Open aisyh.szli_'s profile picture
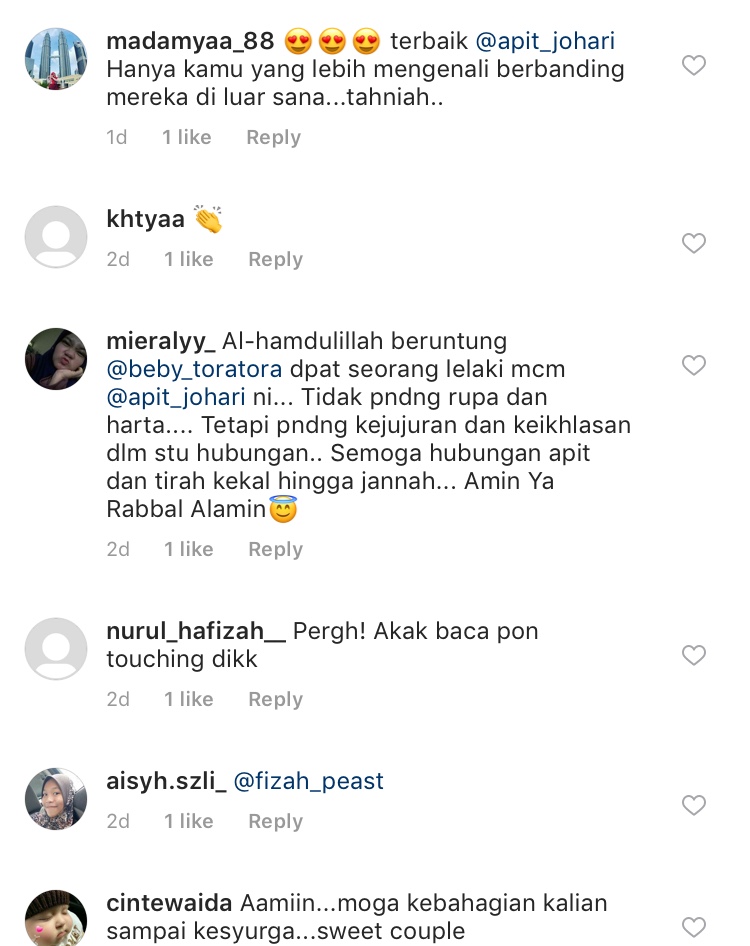The height and width of the screenshot is (946, 750). 56,799
